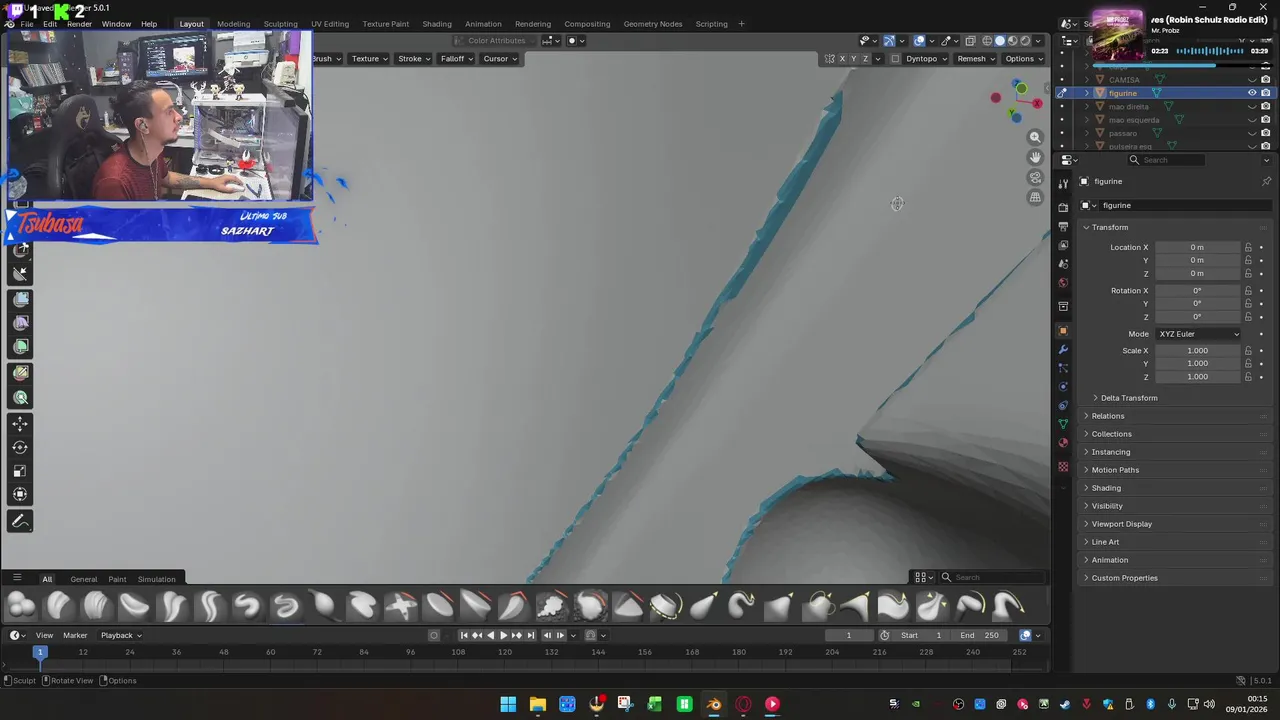Toggle render camera icon for CAMISA
The height and width of the screenshot is (720, 1280).
coord(1266,80)
